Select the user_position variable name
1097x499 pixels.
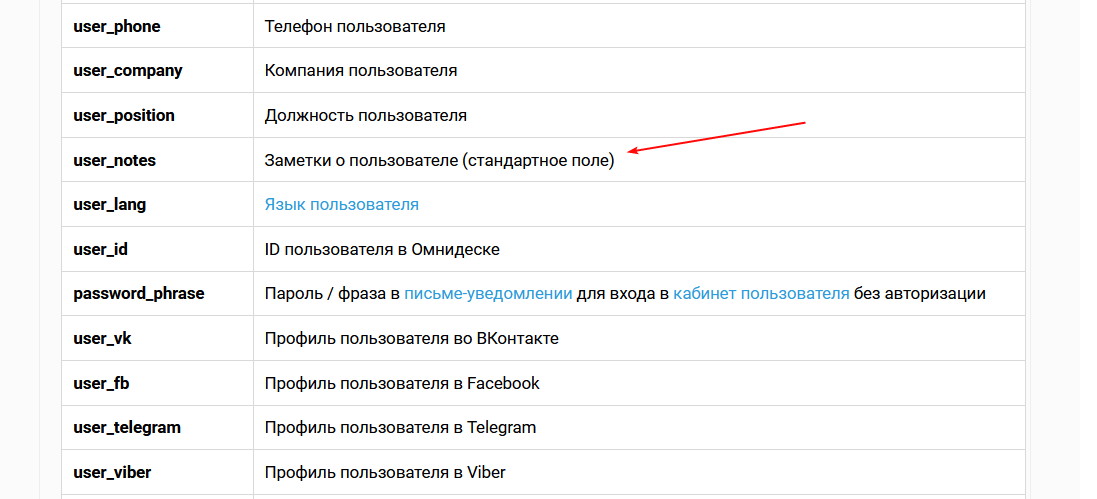[124, 115]
